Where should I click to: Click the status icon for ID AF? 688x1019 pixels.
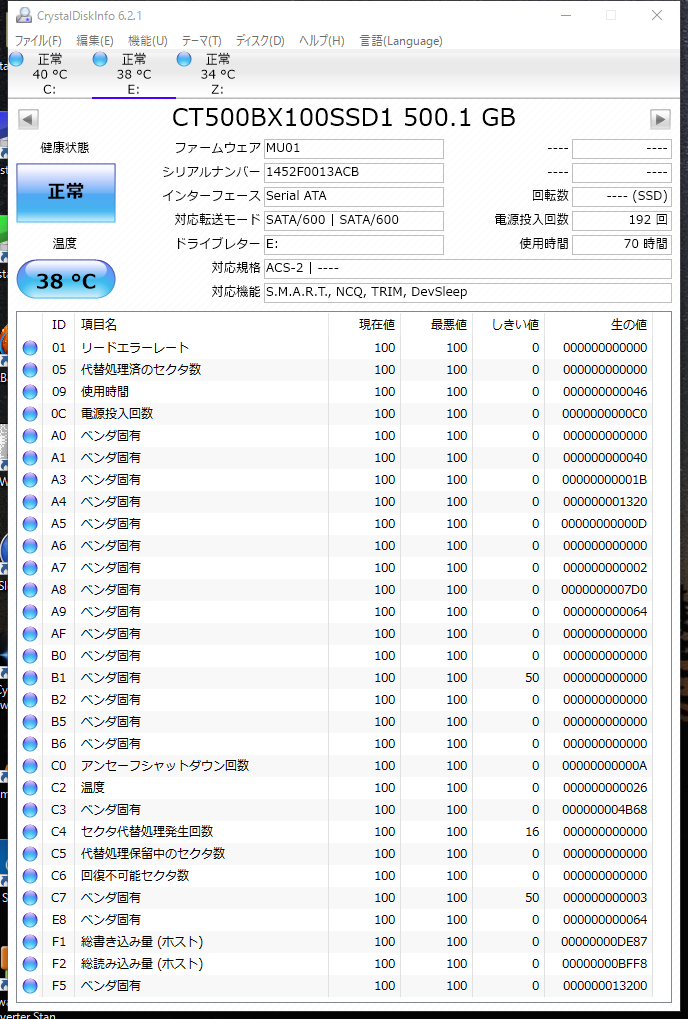click(x=30, y=634)
